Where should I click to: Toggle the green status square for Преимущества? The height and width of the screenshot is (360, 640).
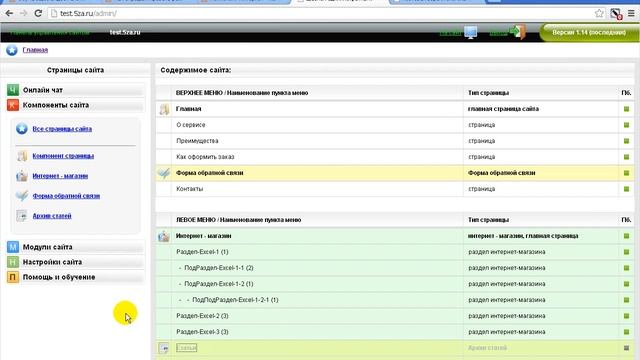pyautogui.click(x=627, y=141)
